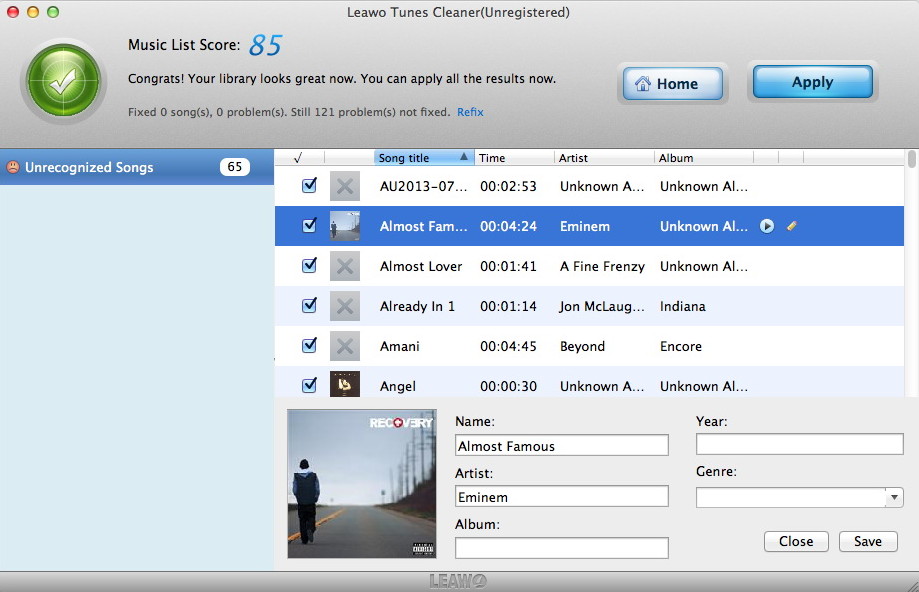Sort by the Song title column header
This screenshot has height=592, width=919.
tap(423, 158)
